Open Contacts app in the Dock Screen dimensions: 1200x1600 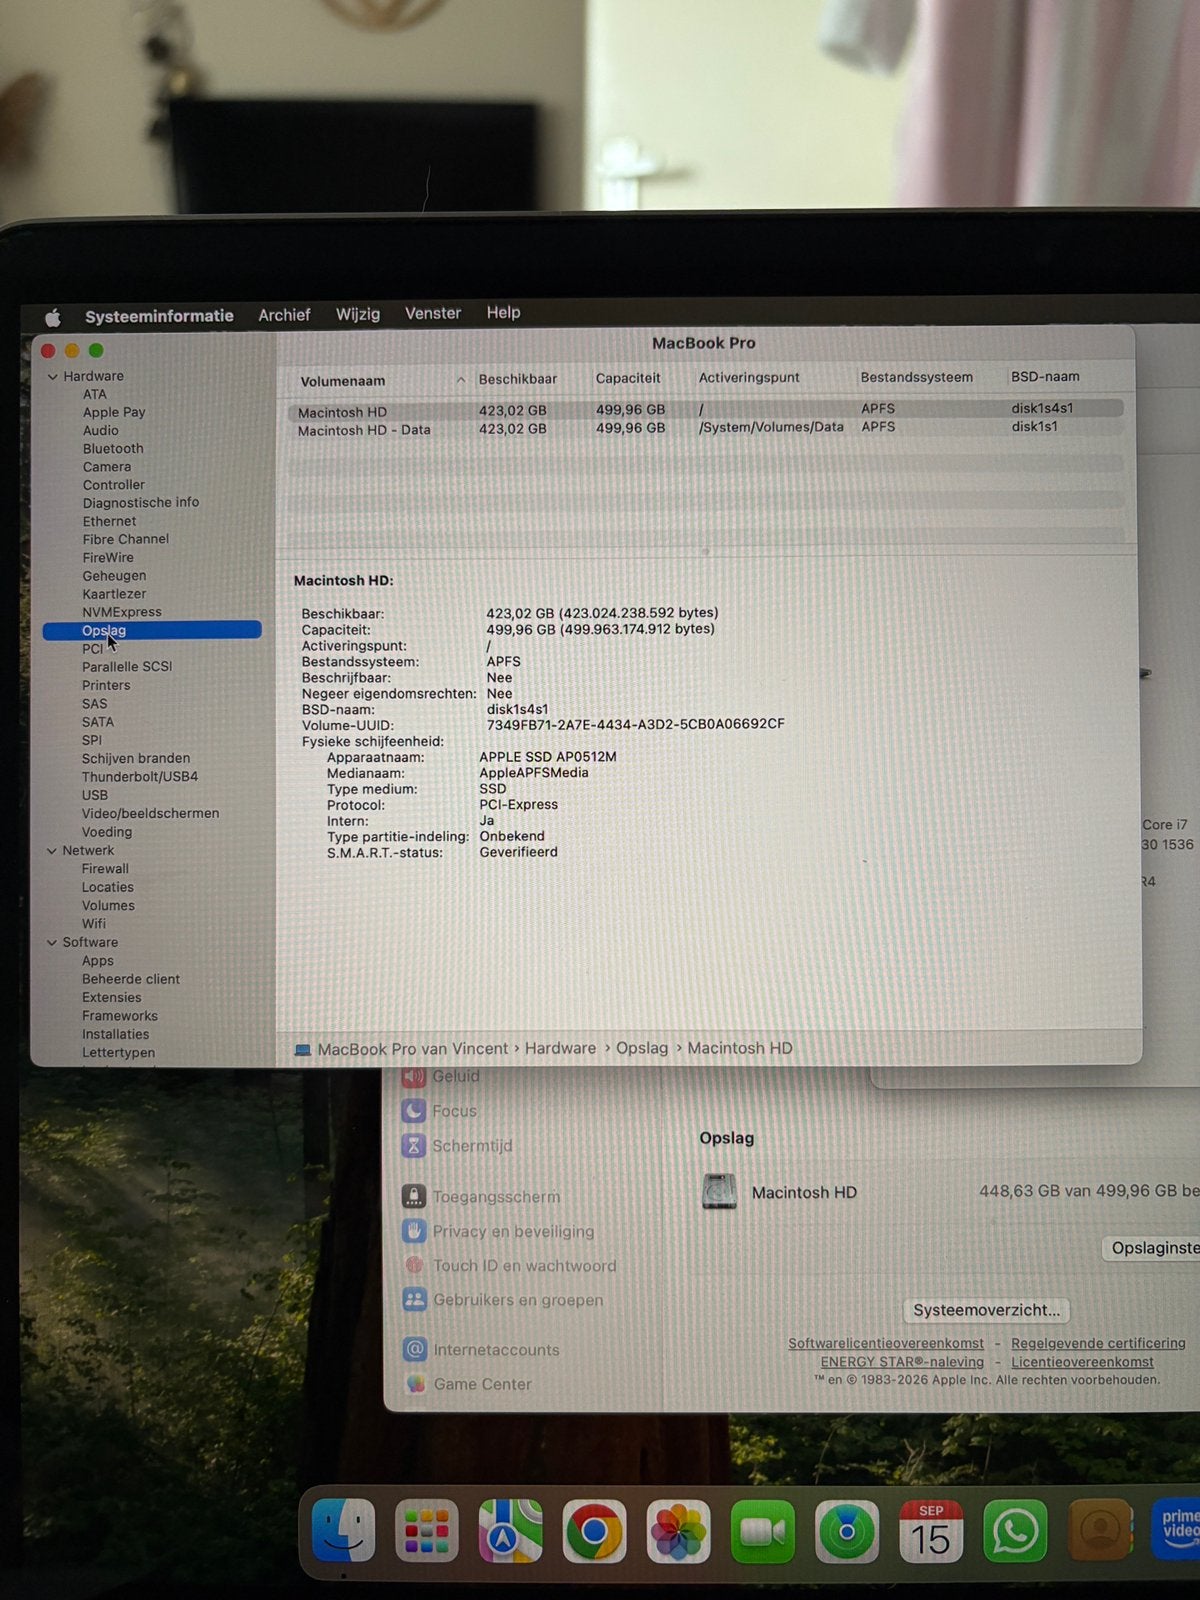tap(1100, 1531)
